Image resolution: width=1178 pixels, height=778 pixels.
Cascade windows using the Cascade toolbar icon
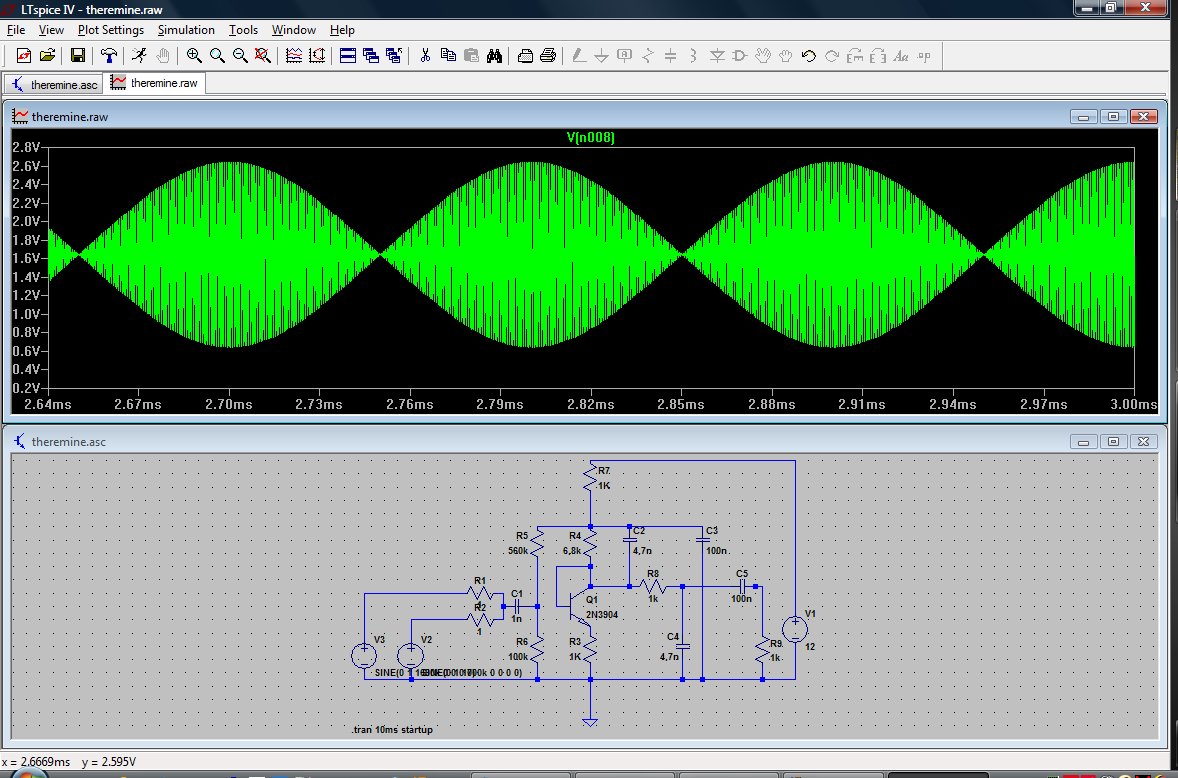(x=371, y=56)
